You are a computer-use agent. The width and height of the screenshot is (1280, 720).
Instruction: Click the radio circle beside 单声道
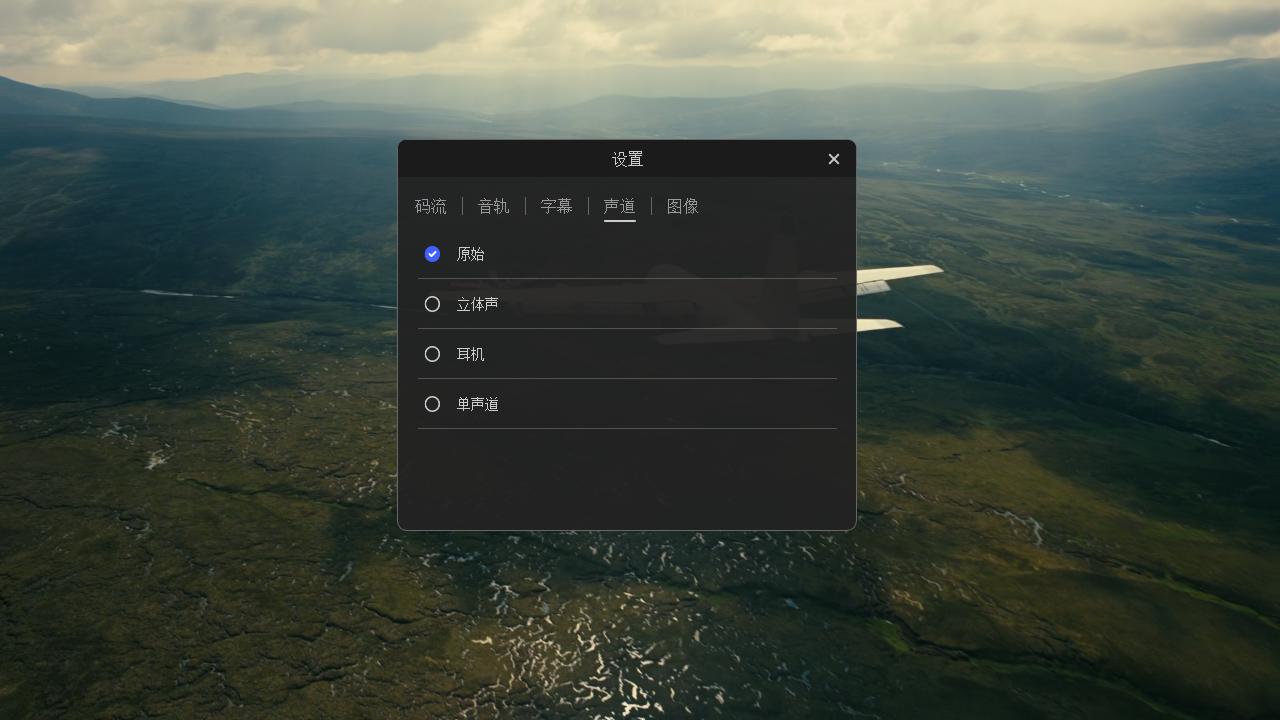click(x=432, y=404)
